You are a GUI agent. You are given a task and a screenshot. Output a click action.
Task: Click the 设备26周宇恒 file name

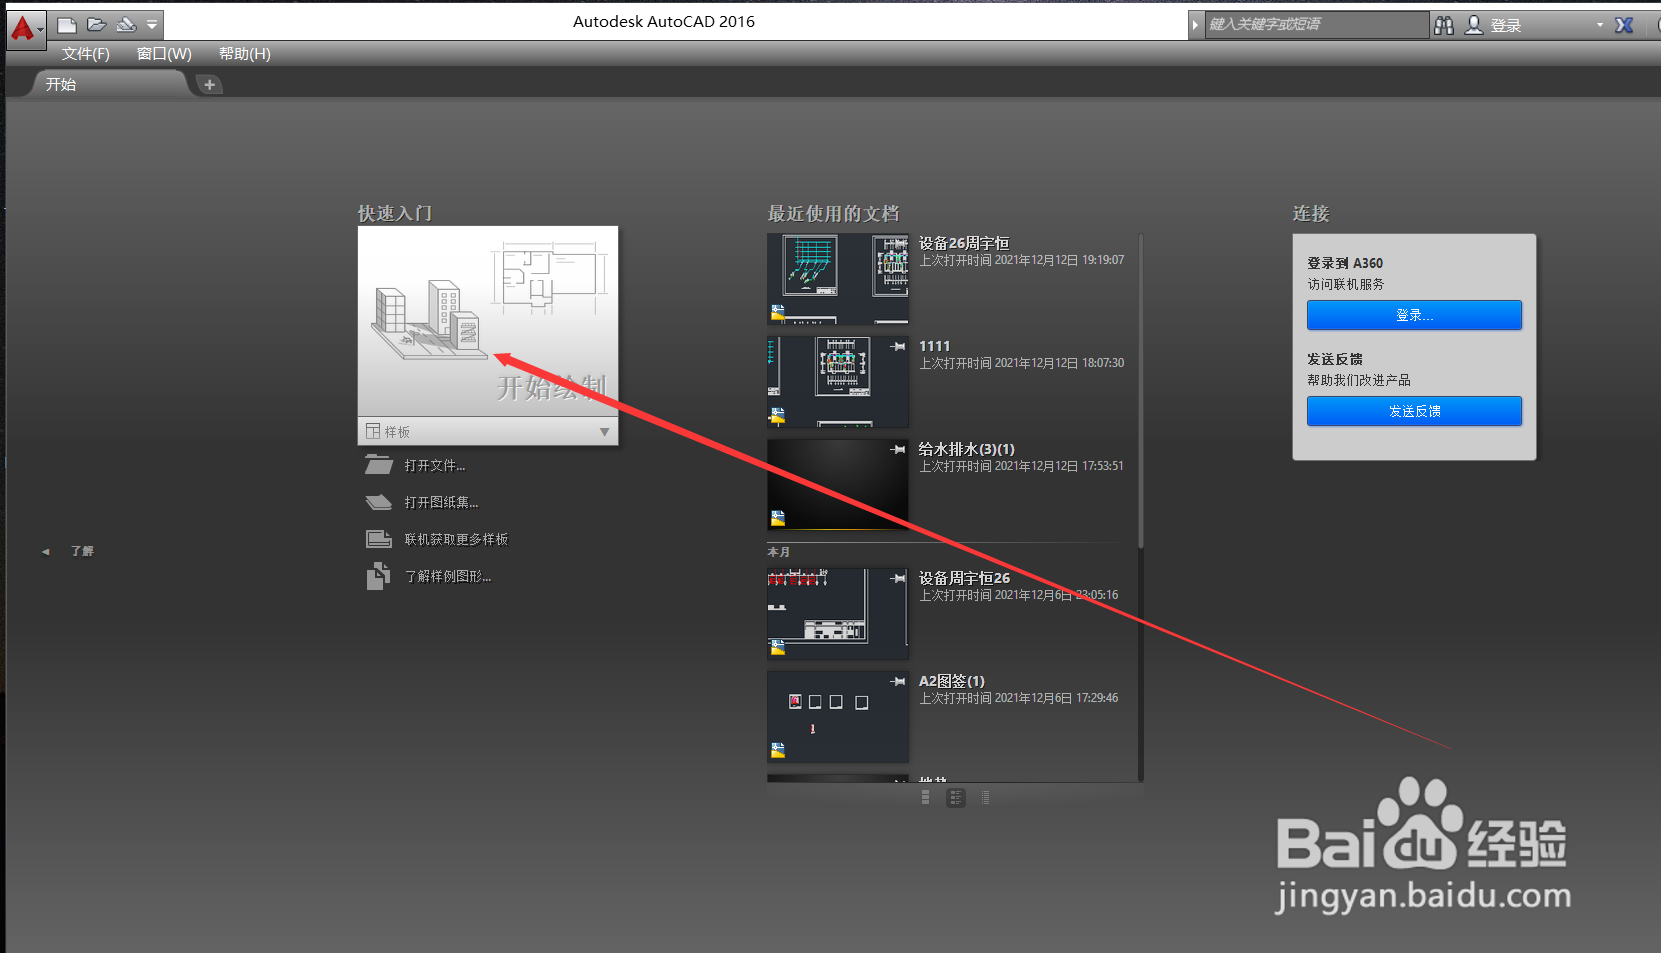click(x=964, y=243)
